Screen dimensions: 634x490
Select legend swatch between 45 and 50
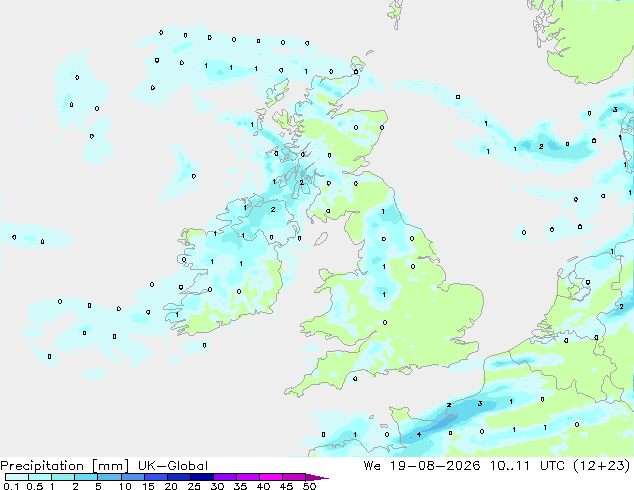(294, 477)
